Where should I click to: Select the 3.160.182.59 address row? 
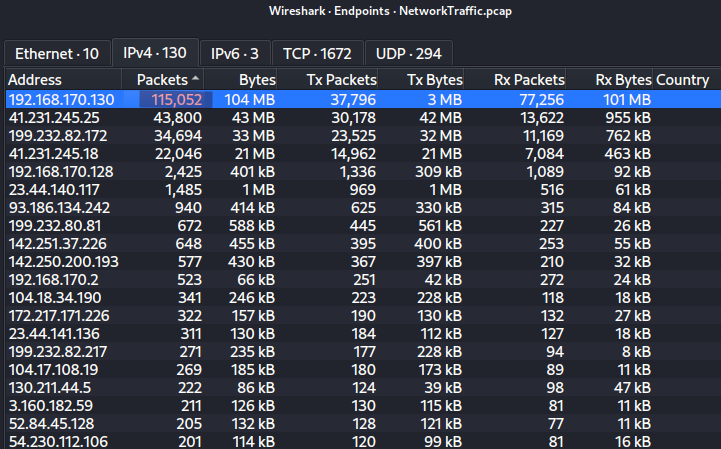tap(363, 405)
